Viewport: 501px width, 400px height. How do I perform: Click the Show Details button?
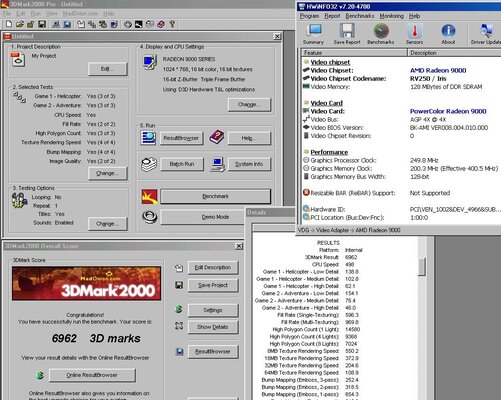(213, 327)
